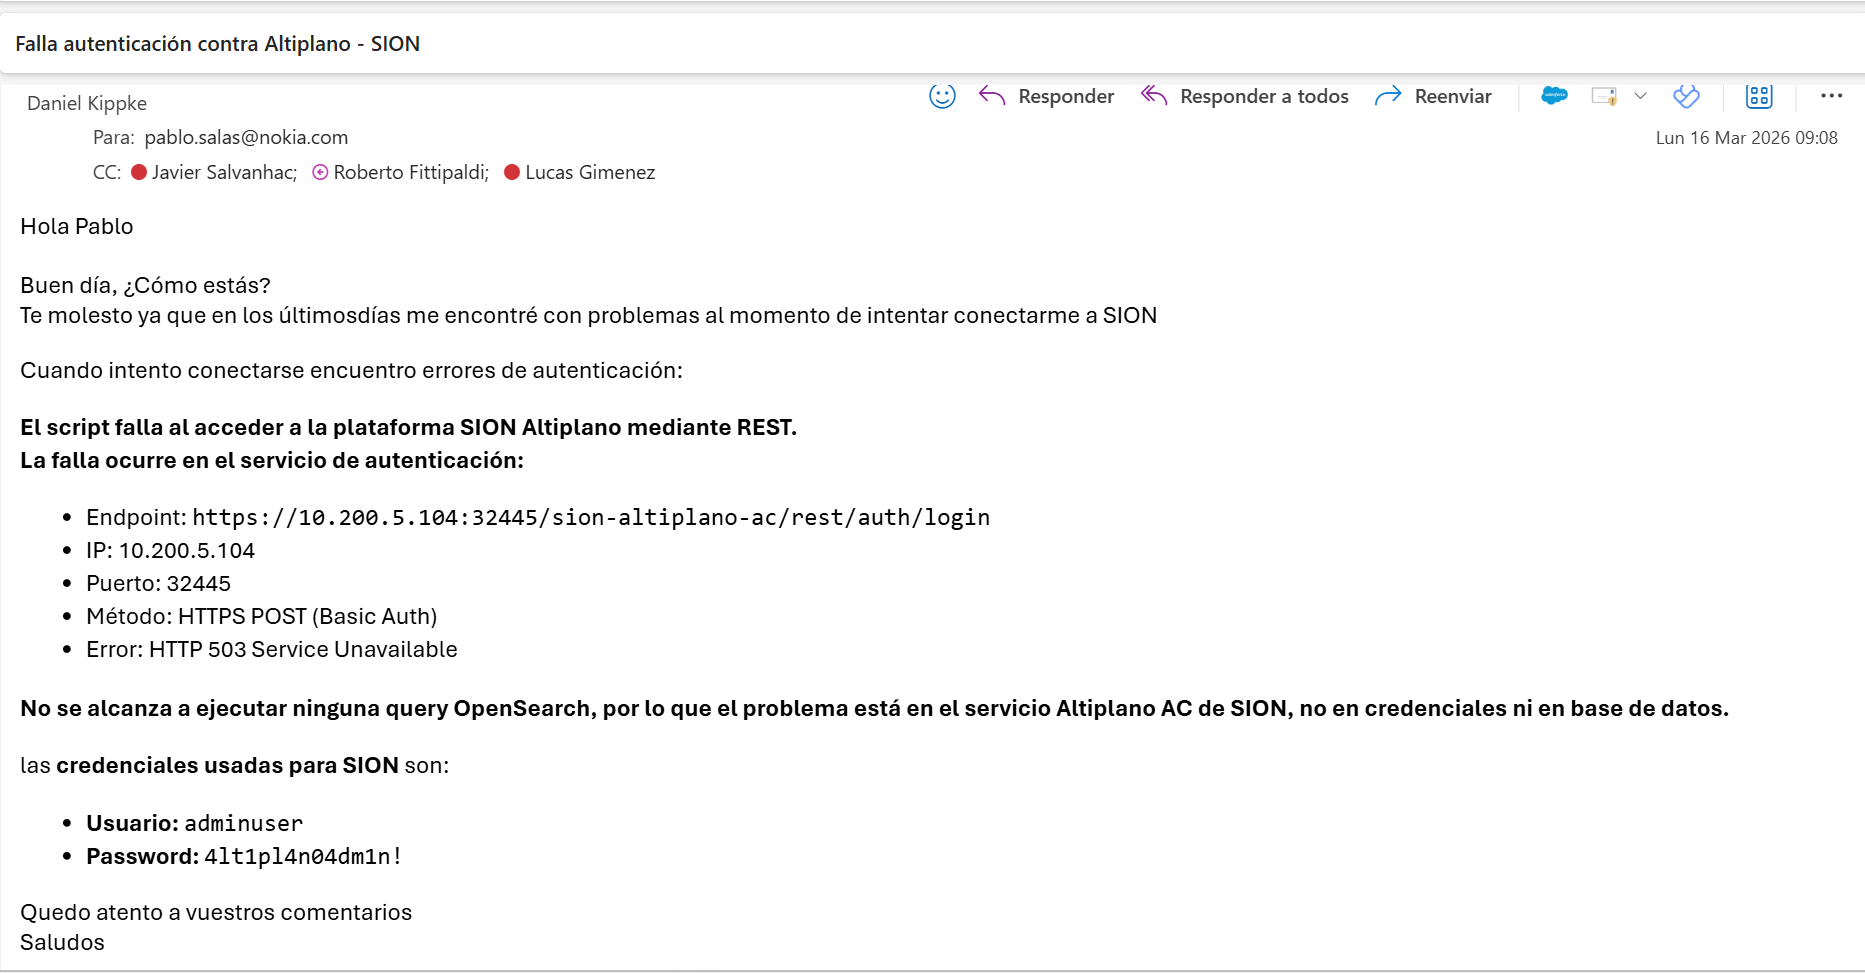Open the emoji reaction picker
Viewport: 1865px width, 973px height.
(x=942, y=96)
